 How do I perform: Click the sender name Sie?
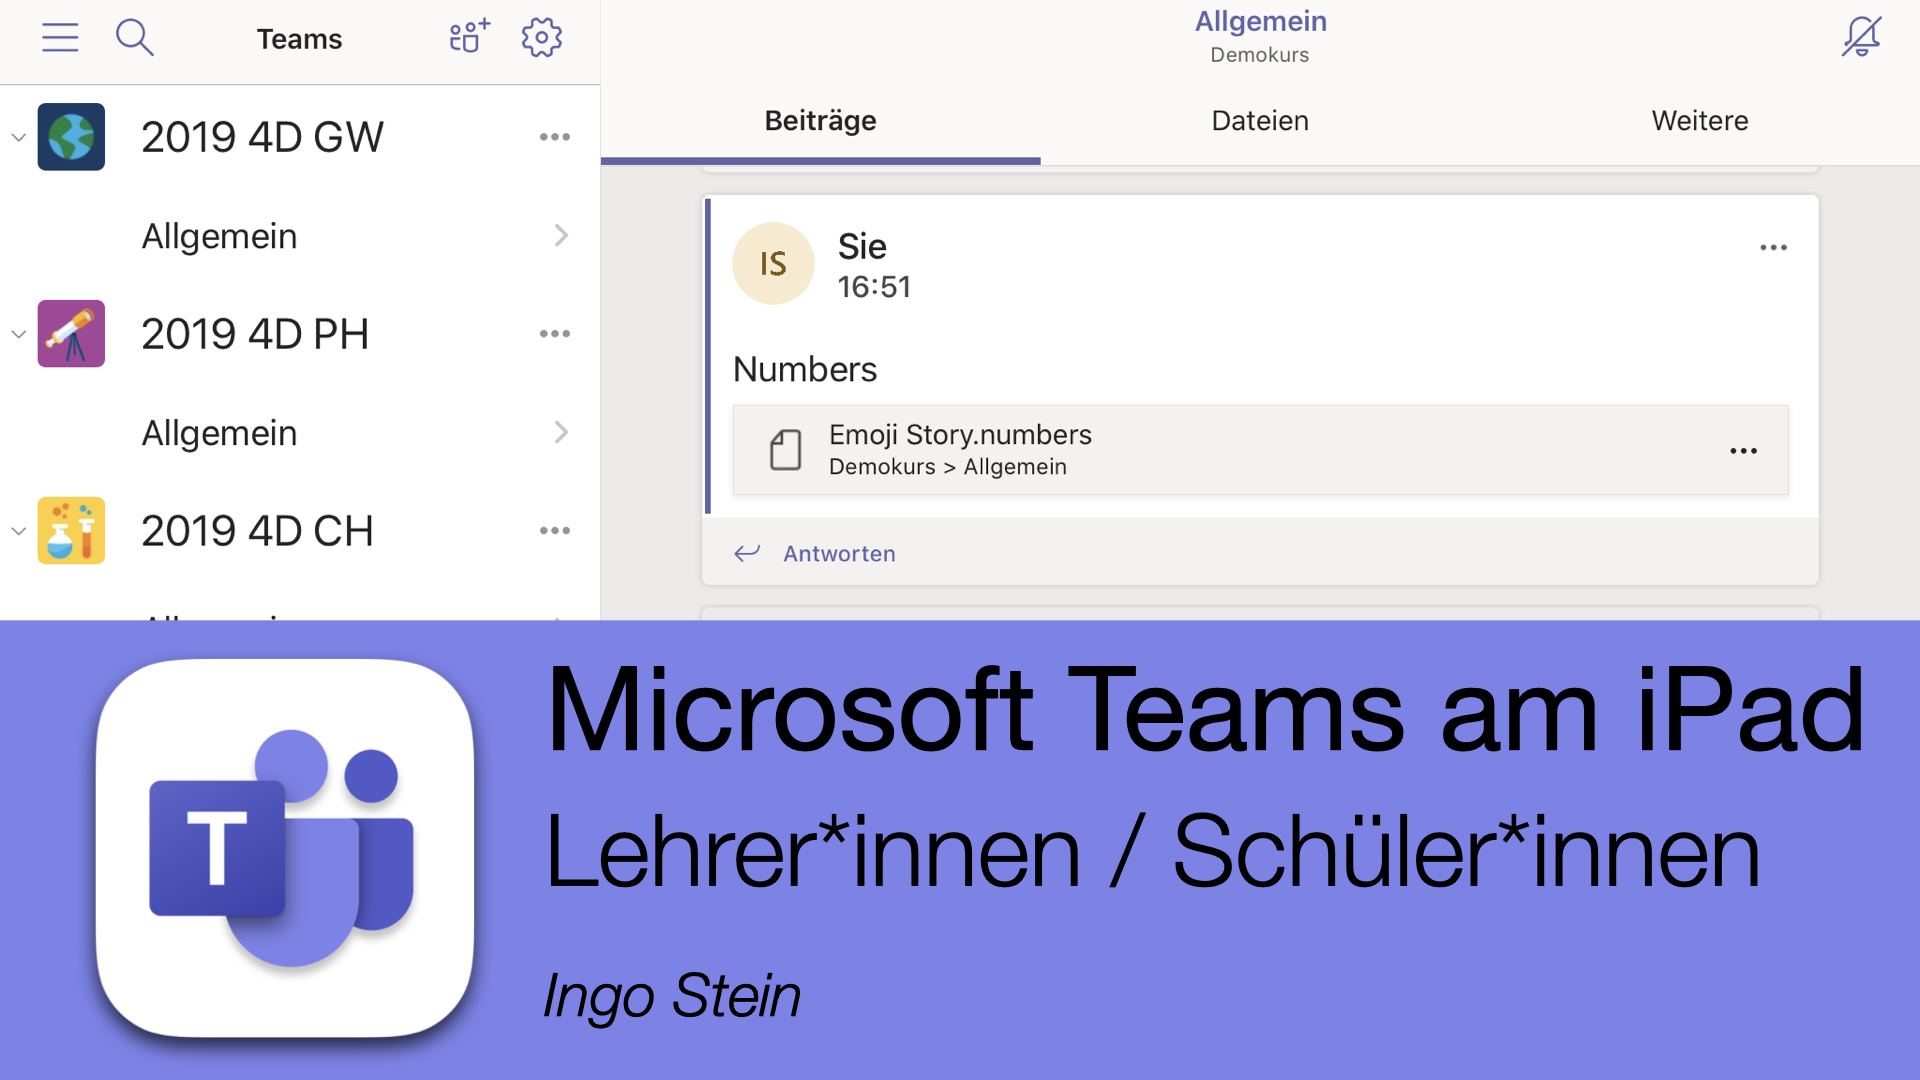click(x=862, y=246)
